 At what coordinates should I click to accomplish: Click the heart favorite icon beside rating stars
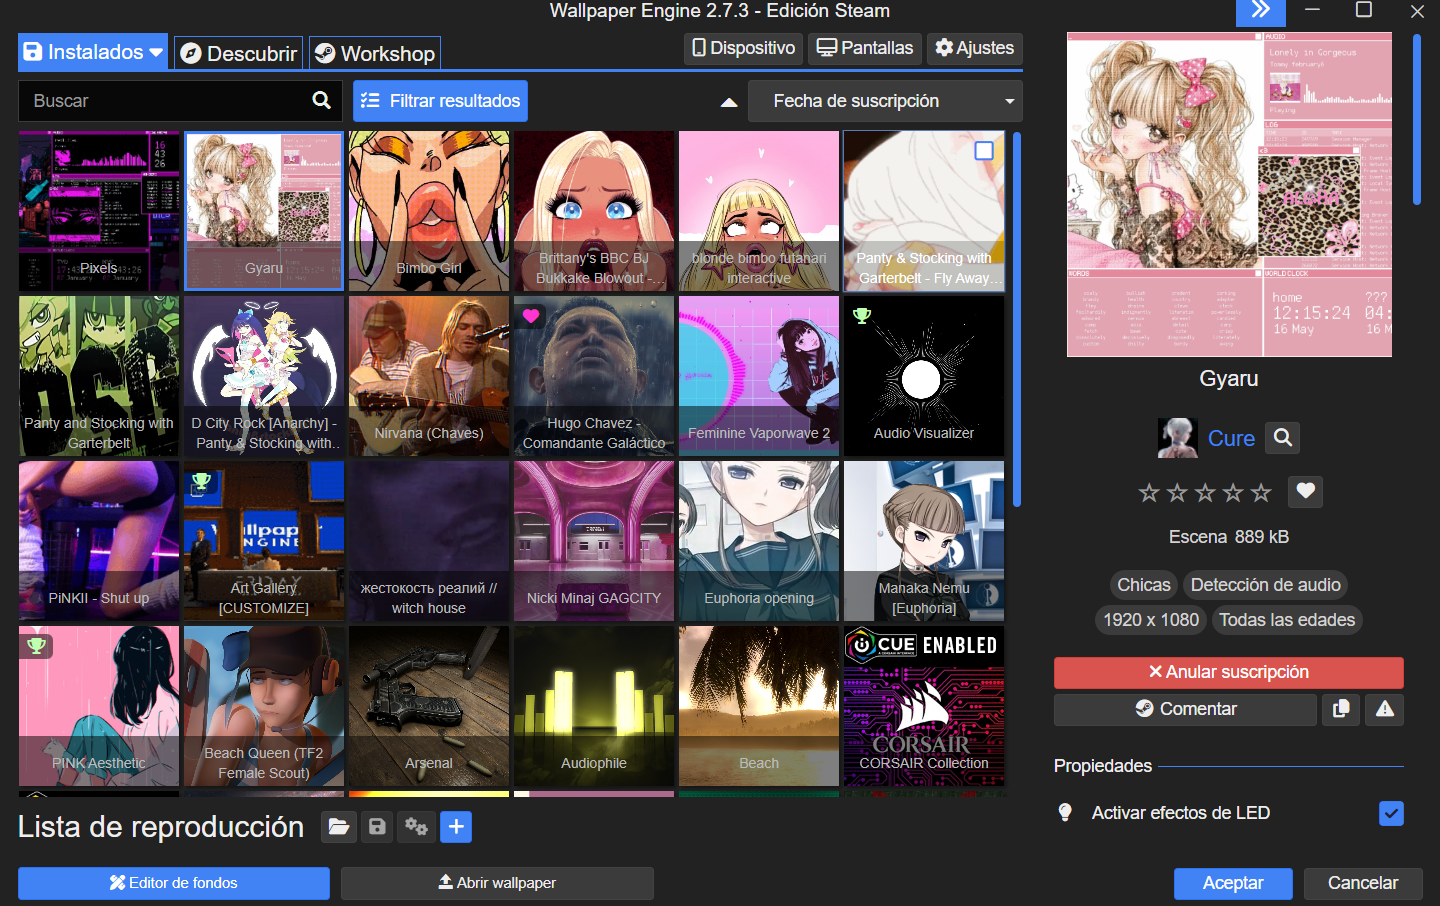(1305, 491)
